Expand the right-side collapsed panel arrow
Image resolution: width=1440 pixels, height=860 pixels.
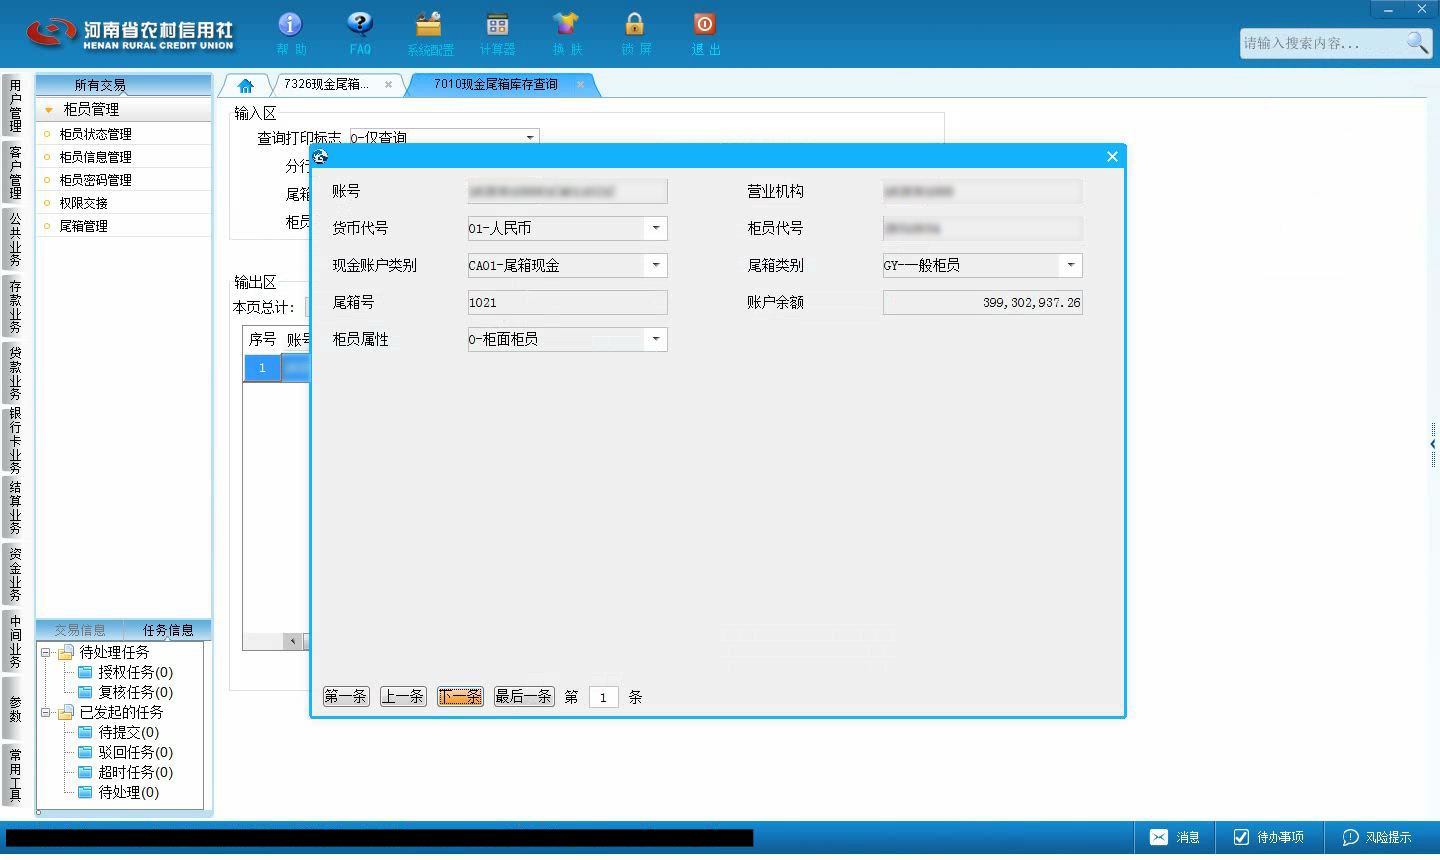click(x=1433, y=444)
